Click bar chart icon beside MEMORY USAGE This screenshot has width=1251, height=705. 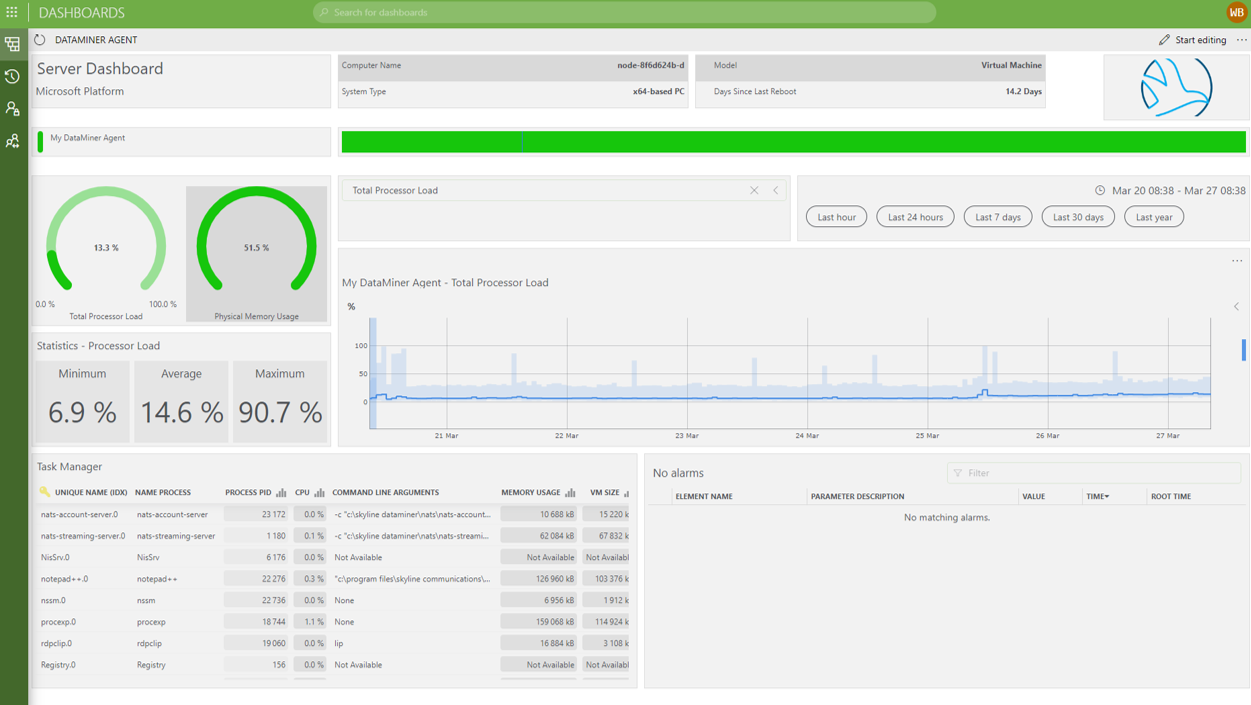[x=570, y=492]
